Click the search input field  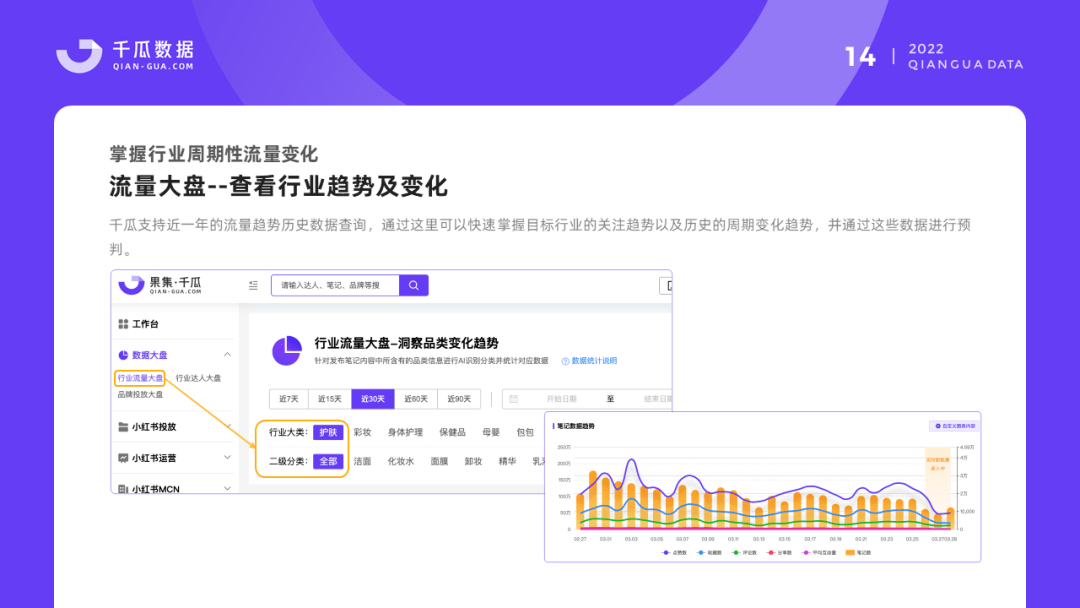point(338,285)
